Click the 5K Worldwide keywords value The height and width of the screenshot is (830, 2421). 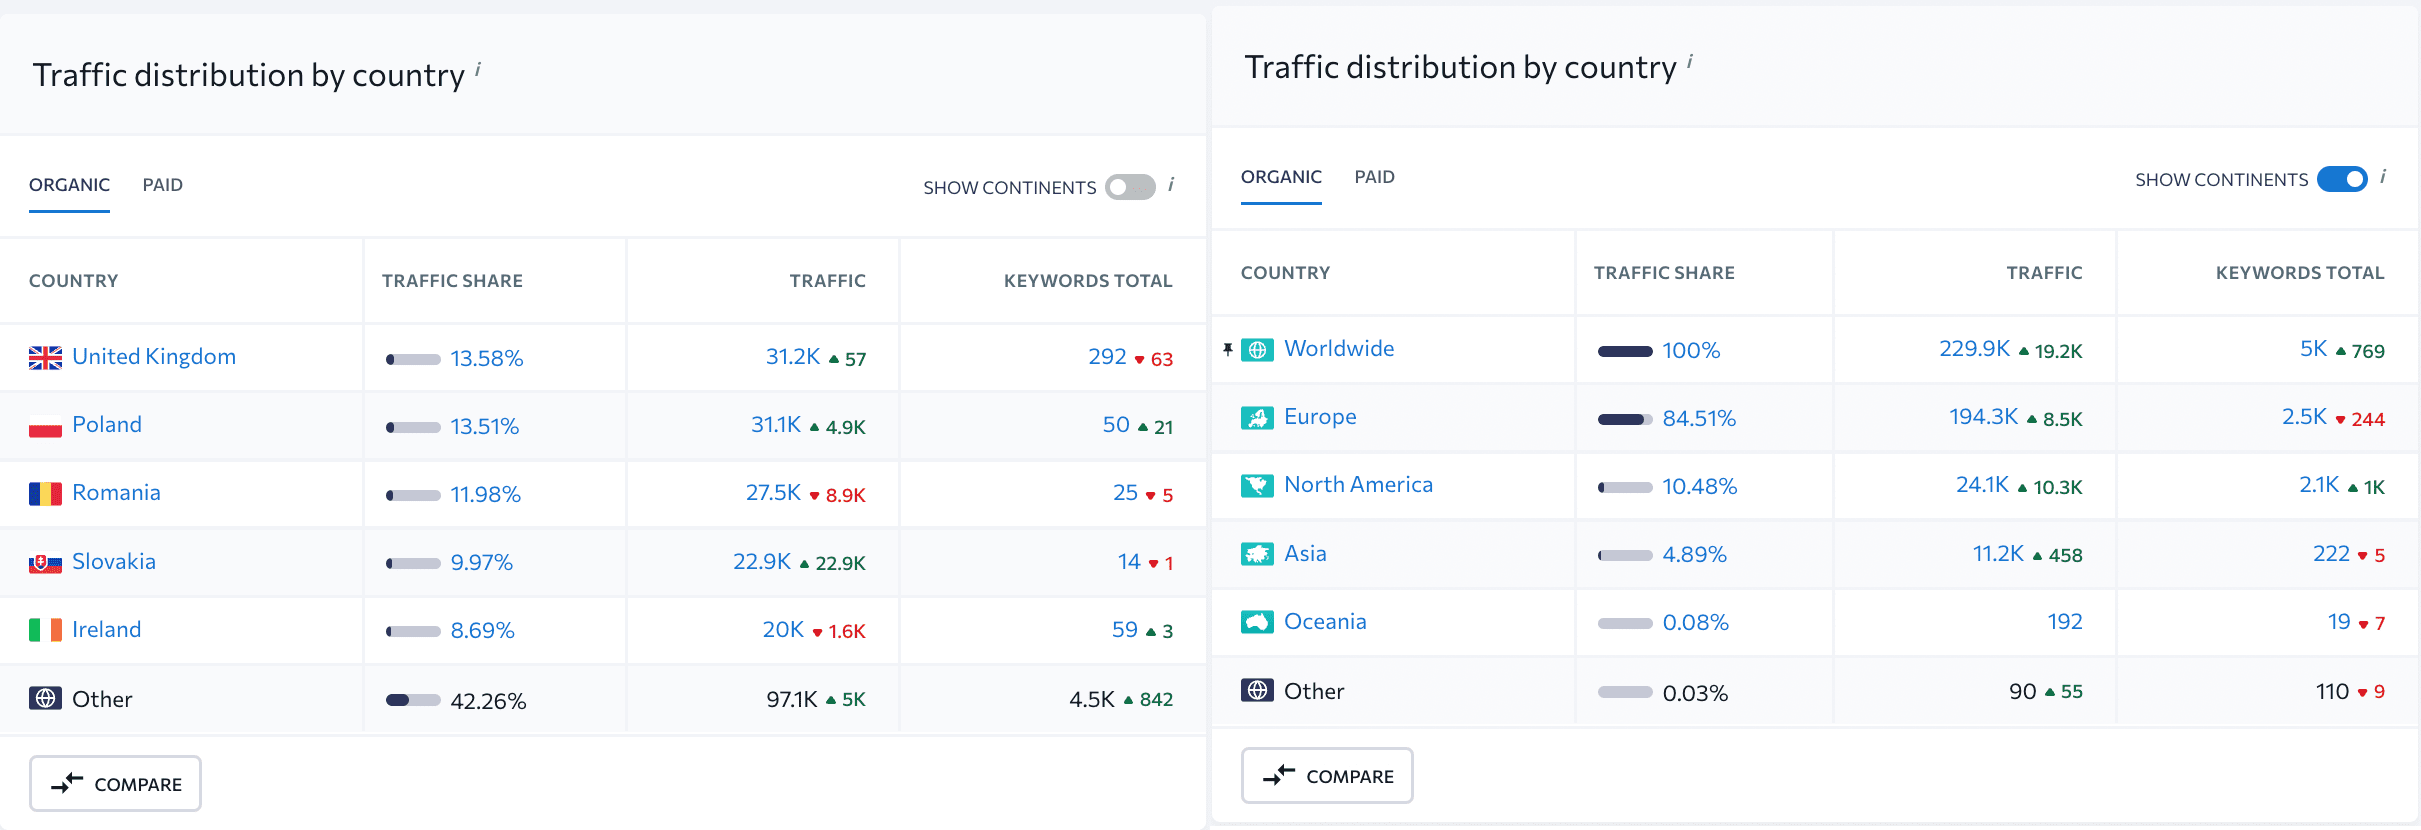[x=2314, y=349]
